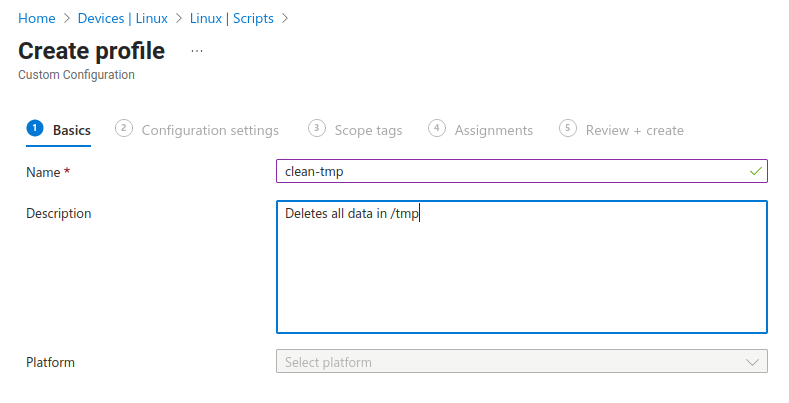Click the step 1 circle icon
Image resolution: width=789 pixels, height=403 pixels.
tap(35, 128)
